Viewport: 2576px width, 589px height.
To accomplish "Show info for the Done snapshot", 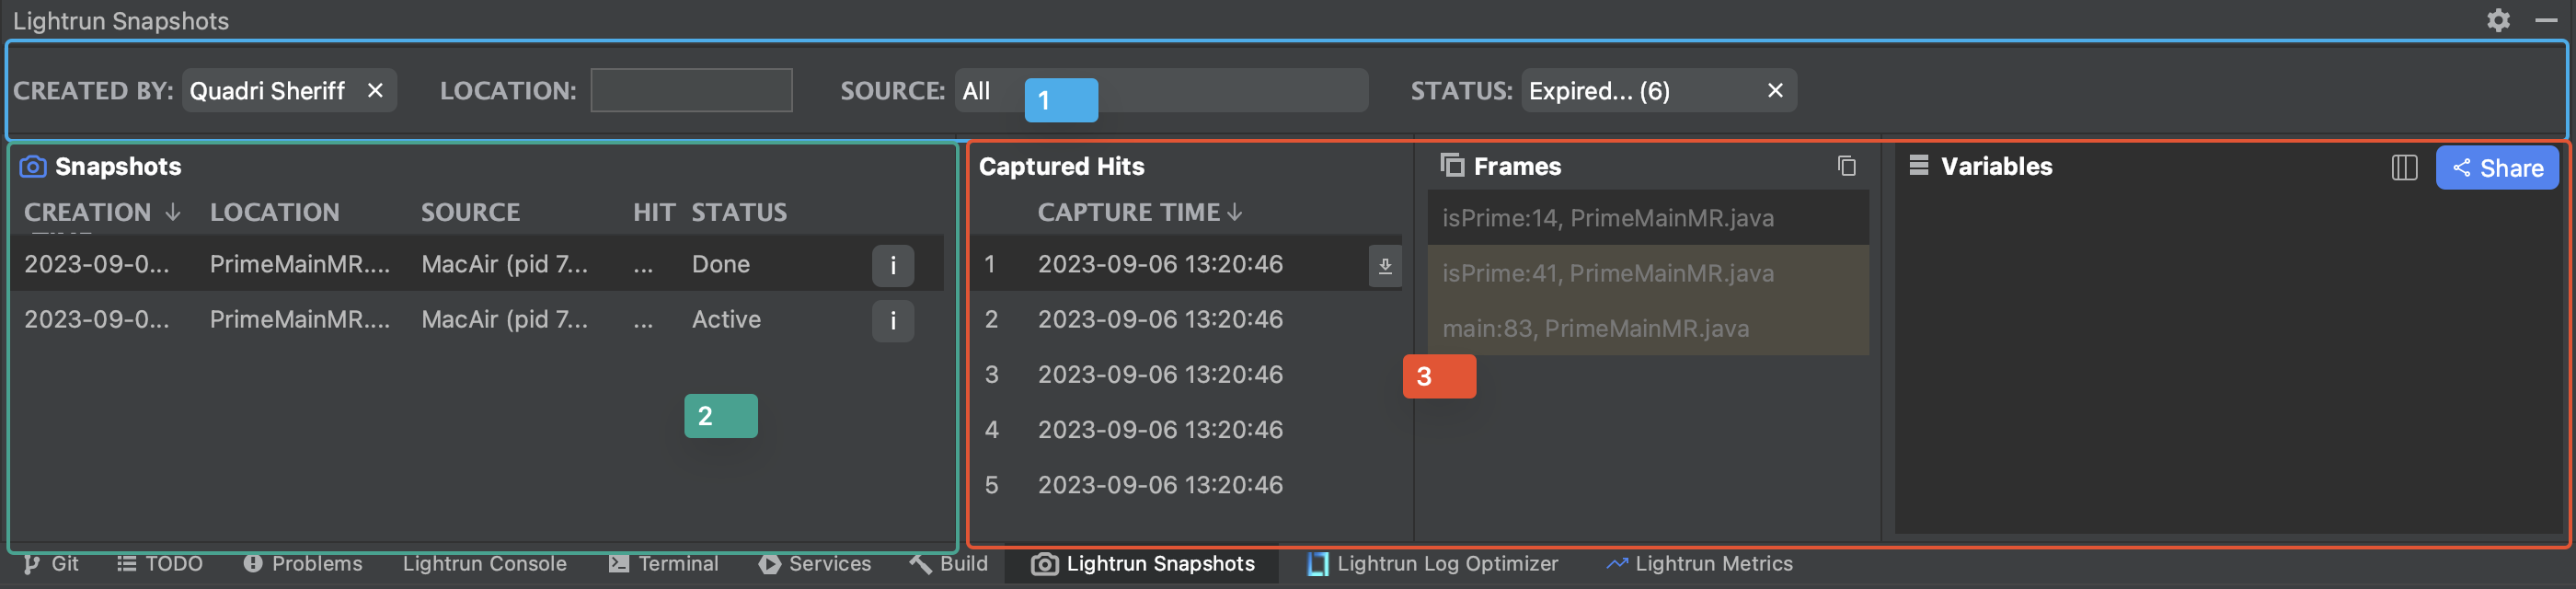I will click(x=892, y=265).
